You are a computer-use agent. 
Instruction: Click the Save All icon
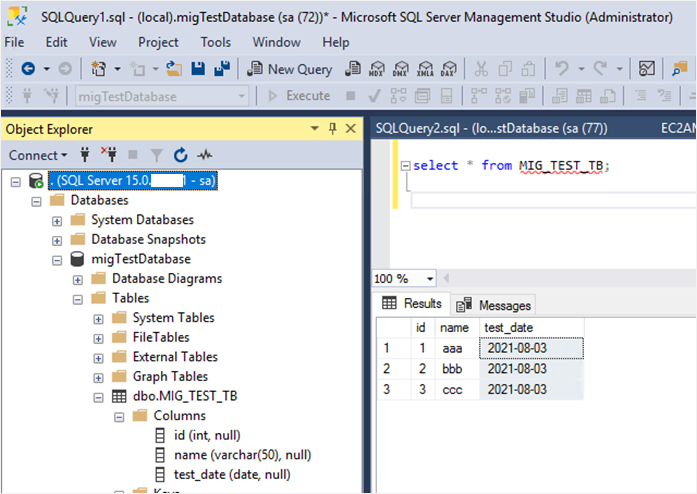click(x=222, y=69)
